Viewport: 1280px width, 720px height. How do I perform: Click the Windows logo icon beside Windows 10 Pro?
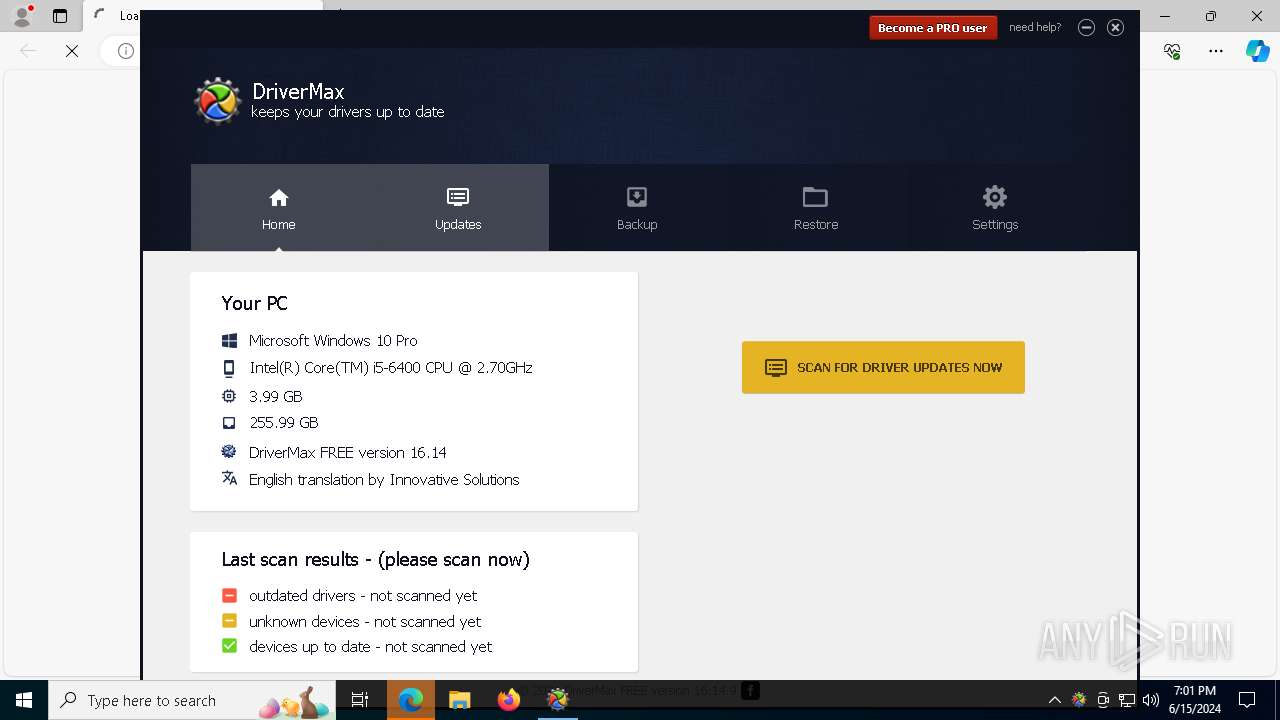229,341
